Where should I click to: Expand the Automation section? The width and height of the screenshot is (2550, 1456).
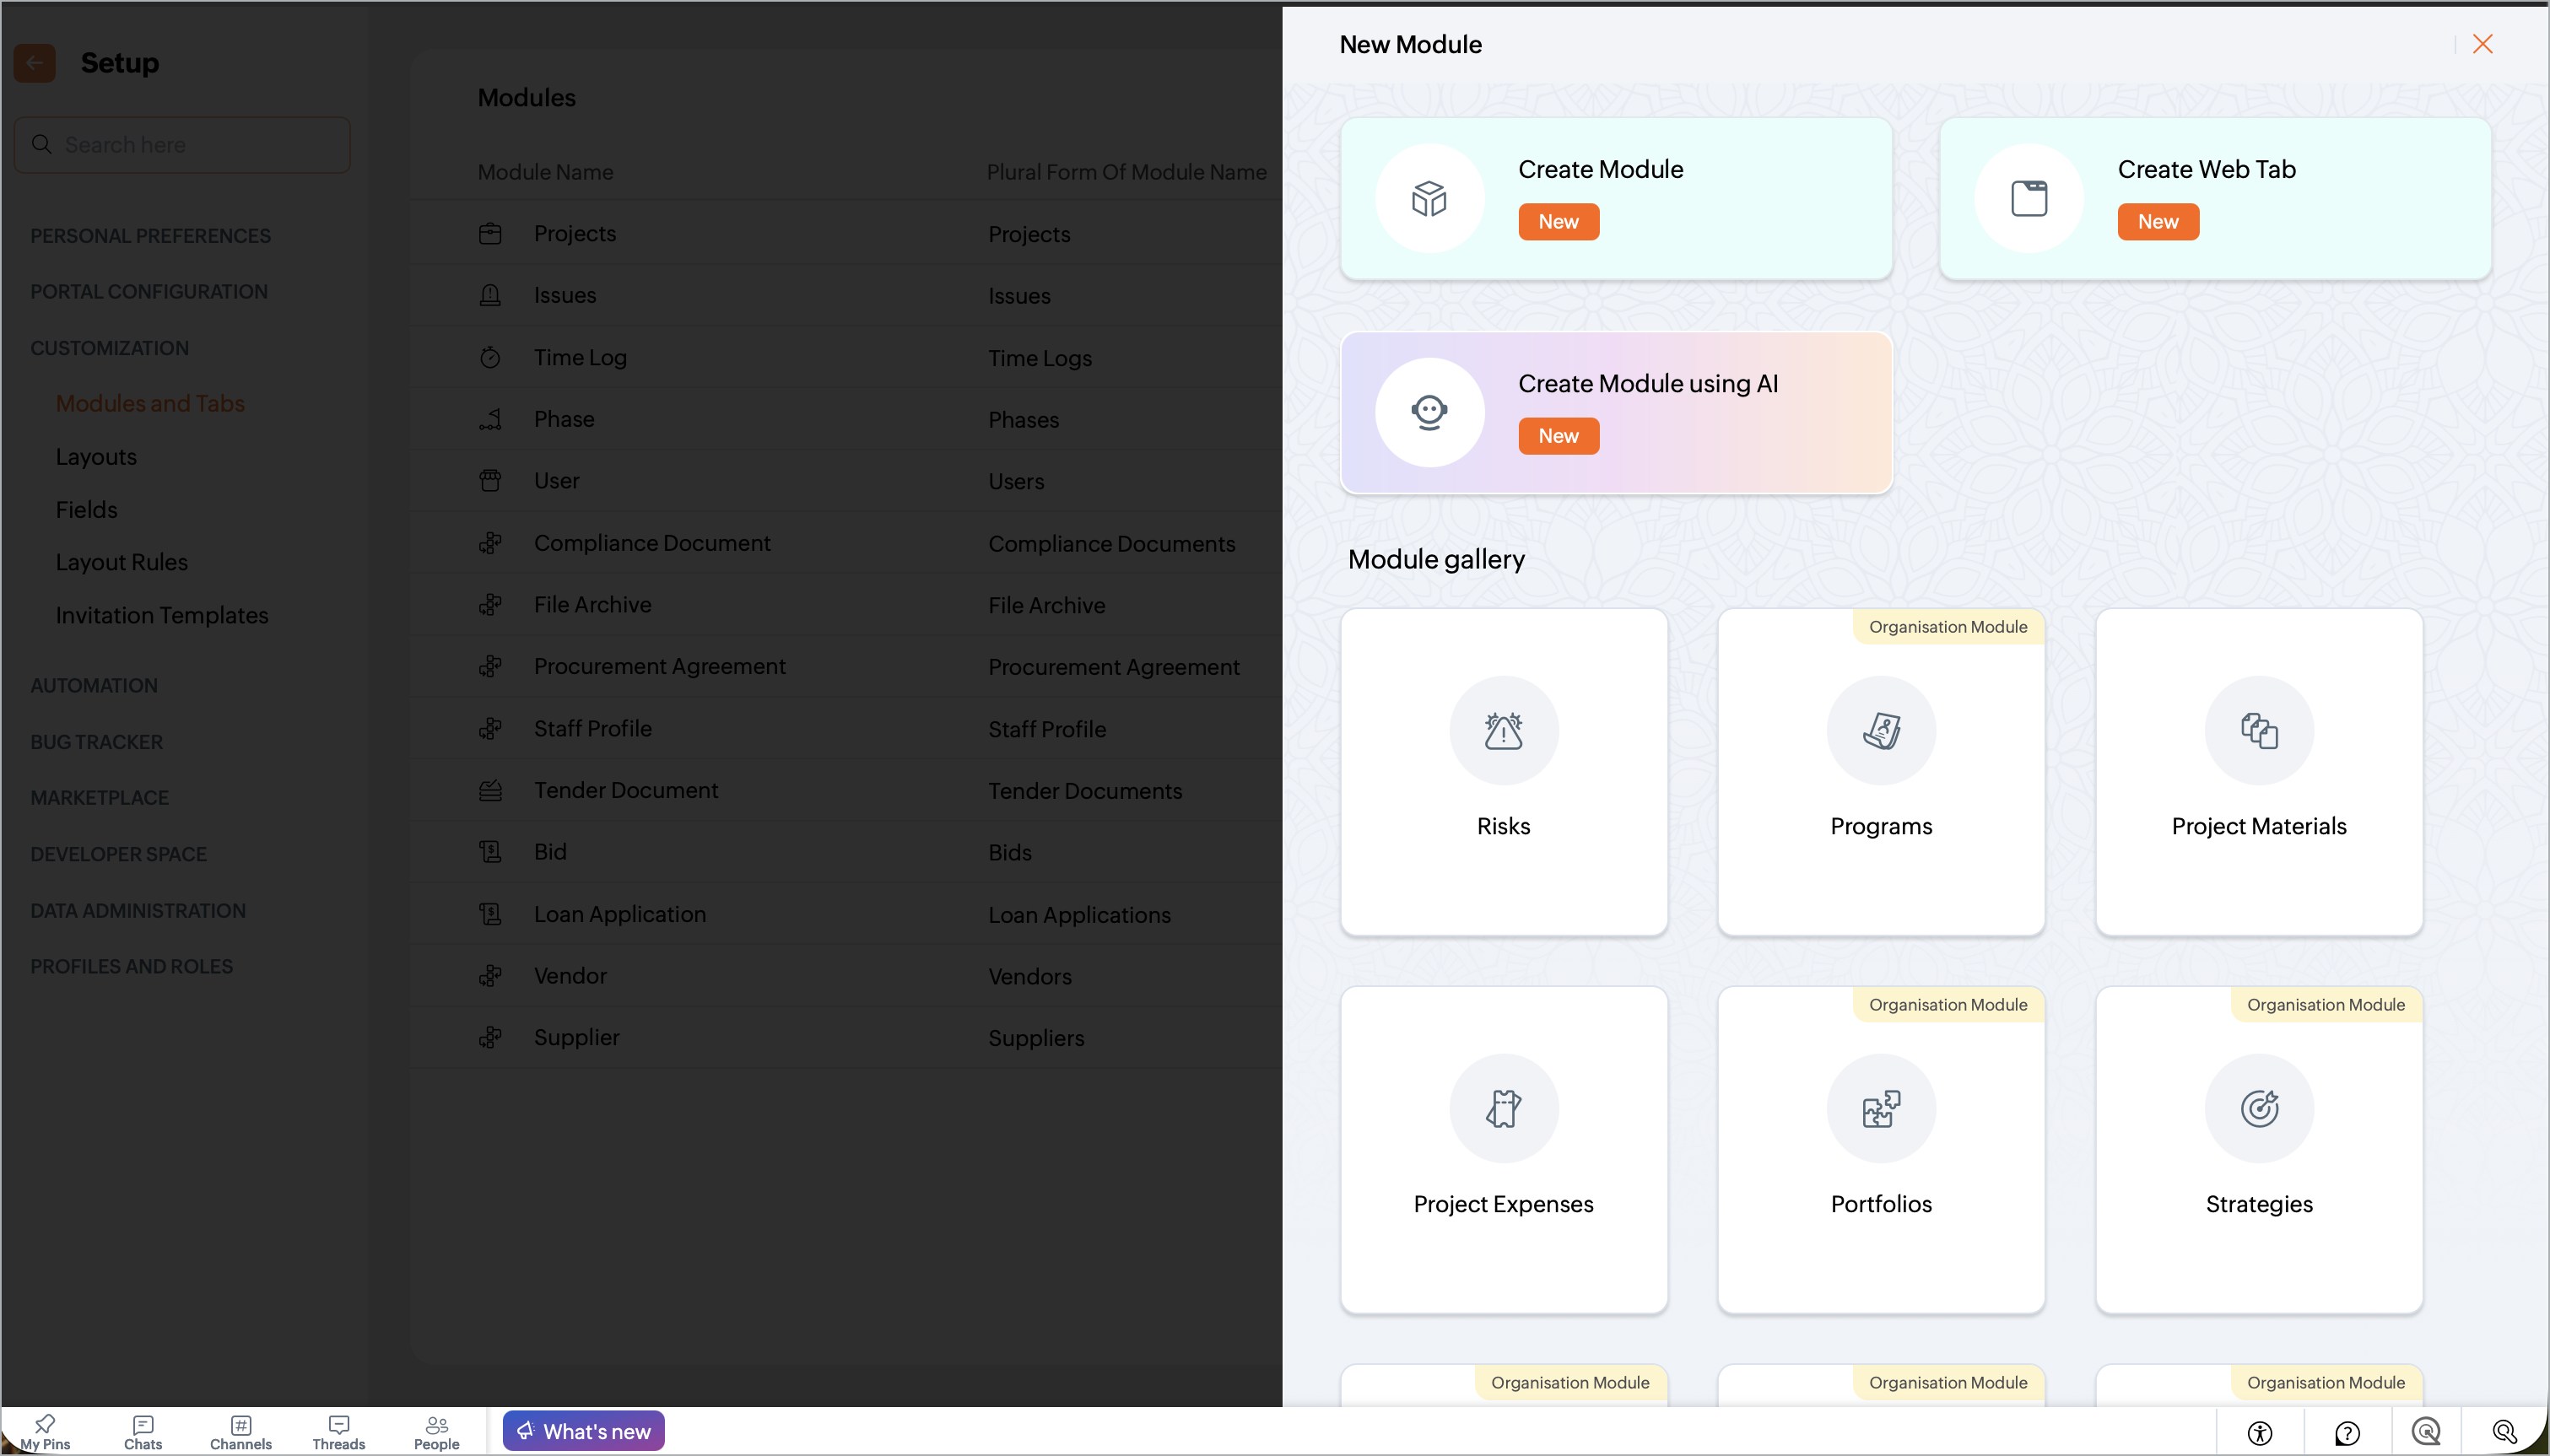click(94, 686)
